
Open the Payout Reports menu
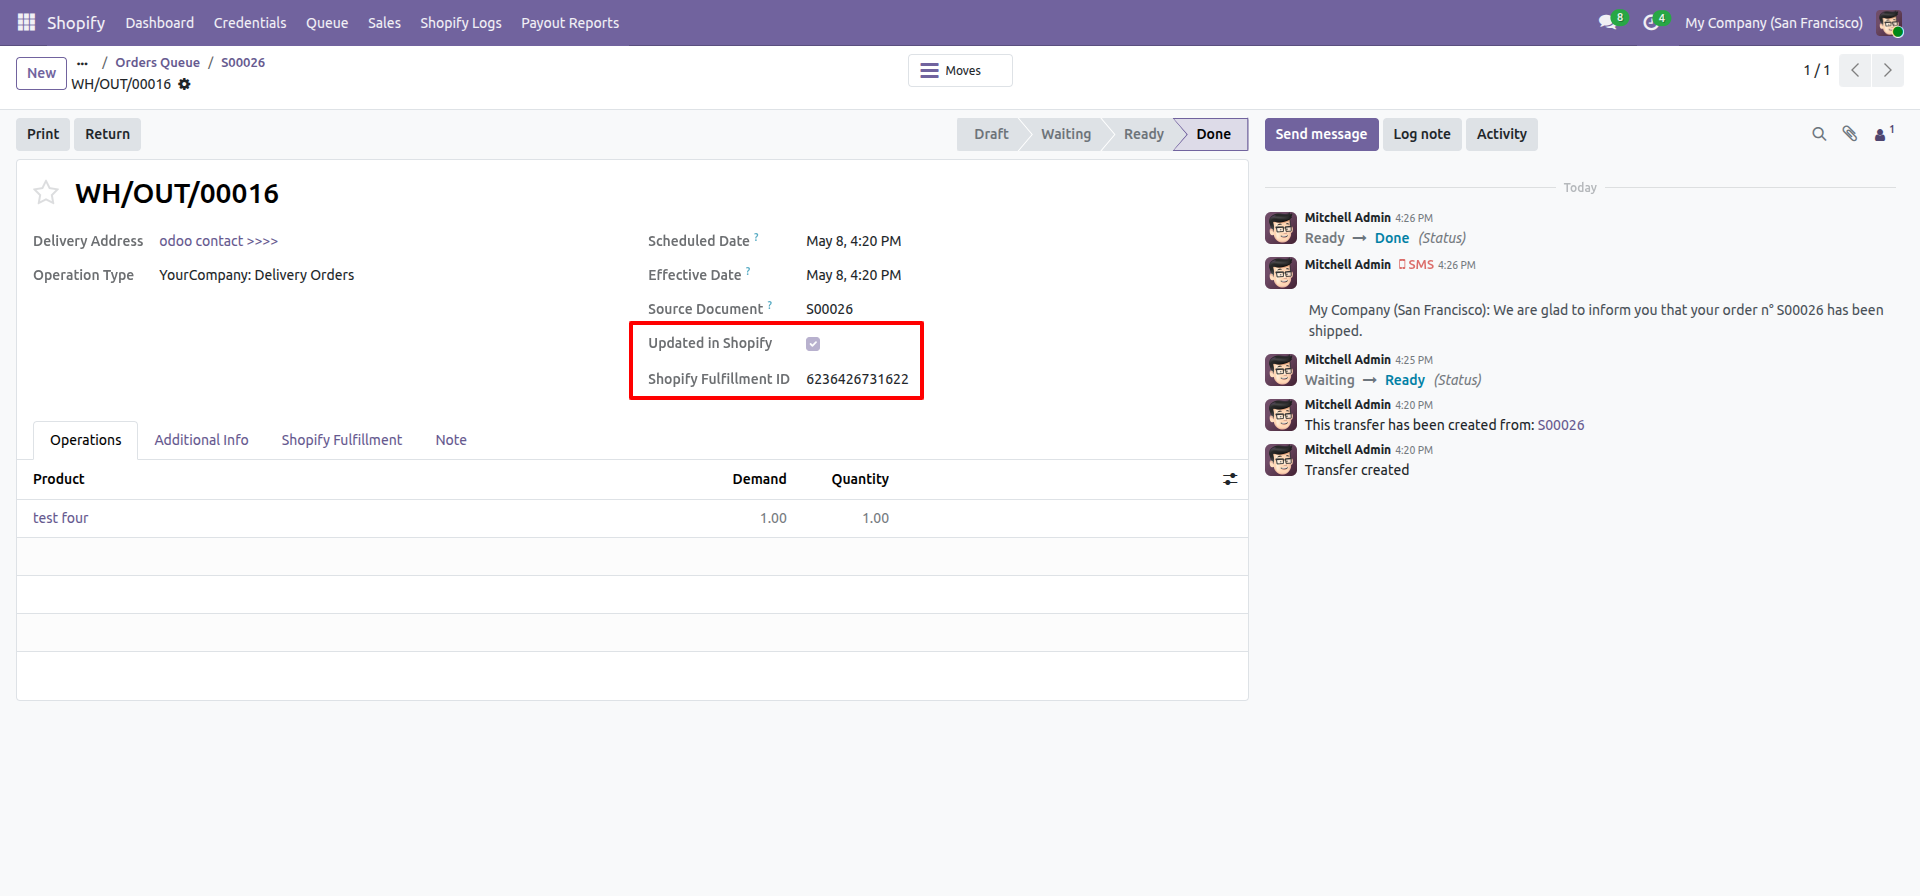[x=570, y=22]
